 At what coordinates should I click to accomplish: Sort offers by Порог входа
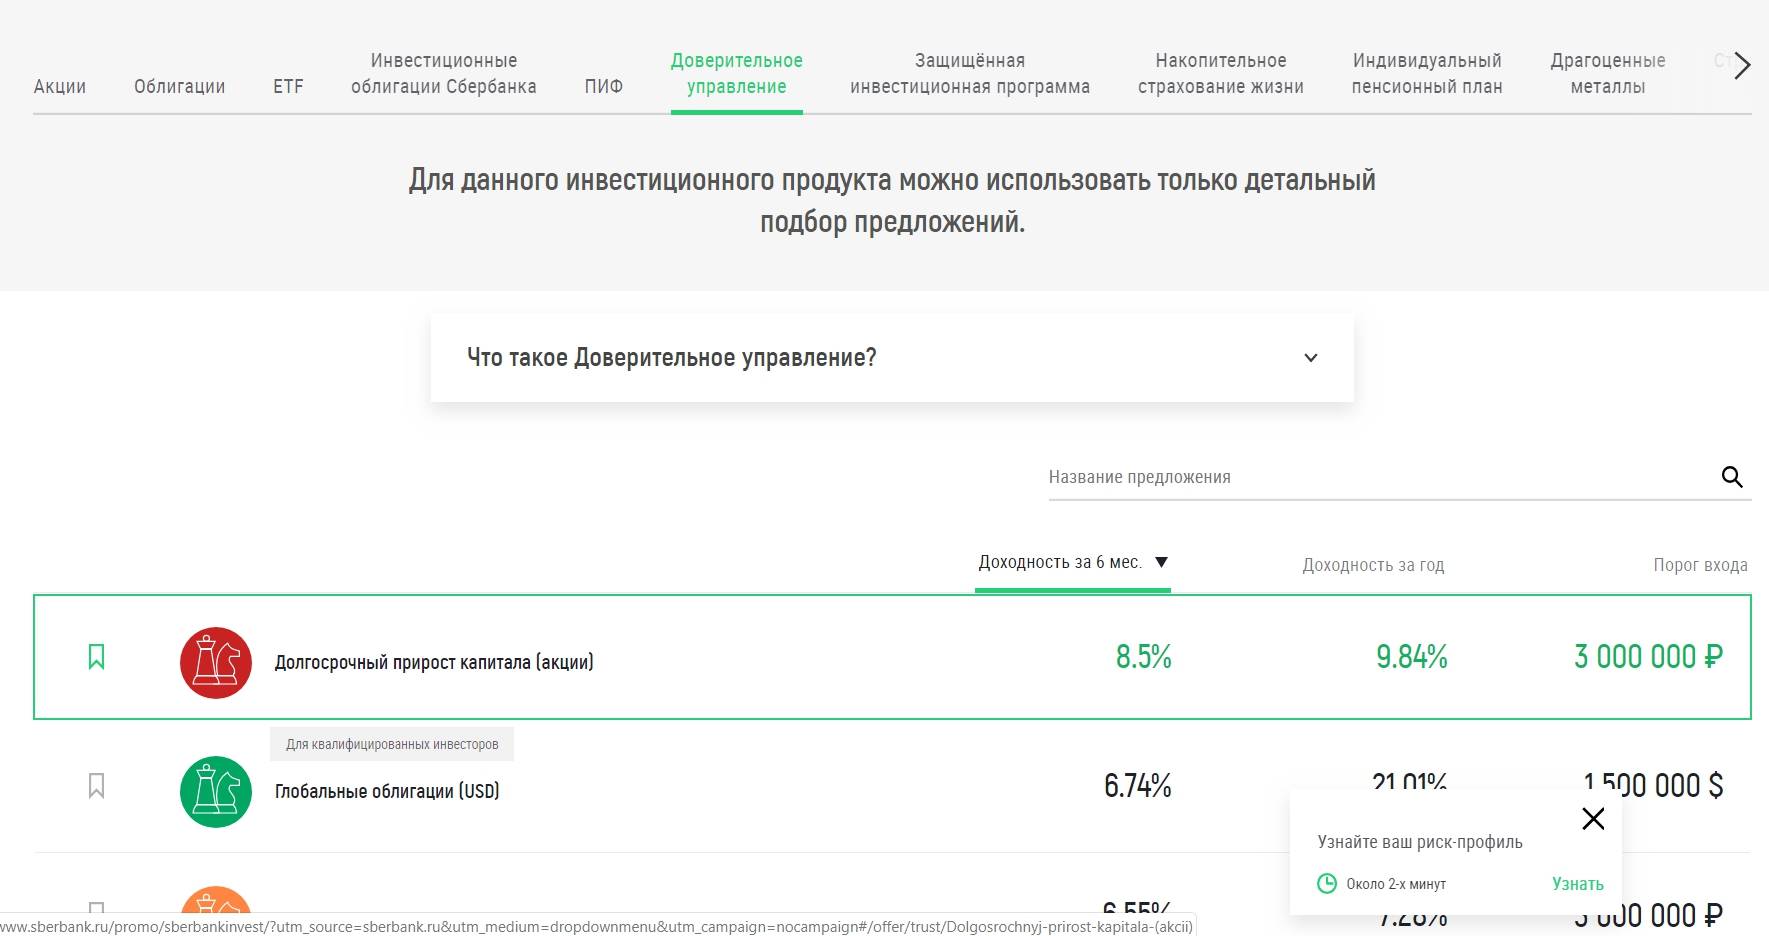[1700, 565]
